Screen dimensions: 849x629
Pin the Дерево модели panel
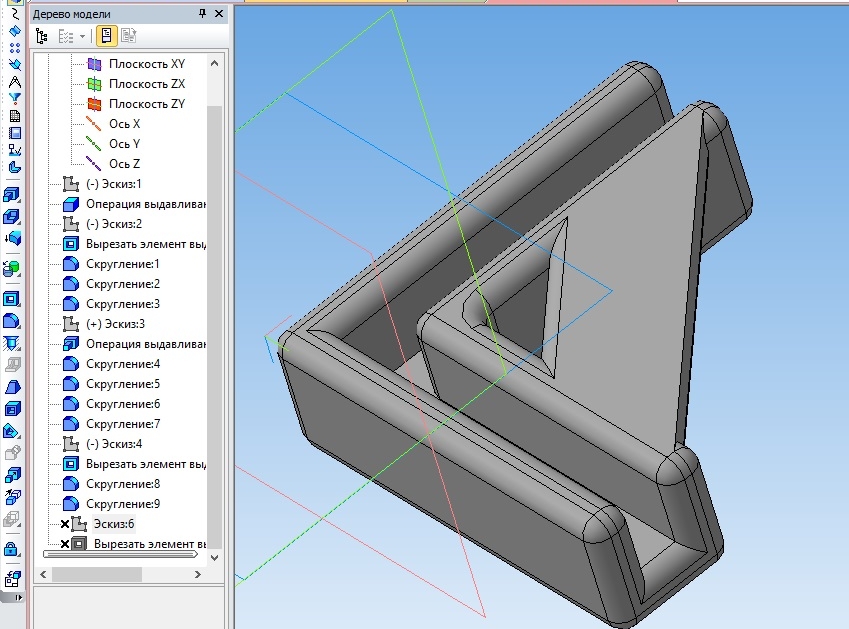point(203,14)
